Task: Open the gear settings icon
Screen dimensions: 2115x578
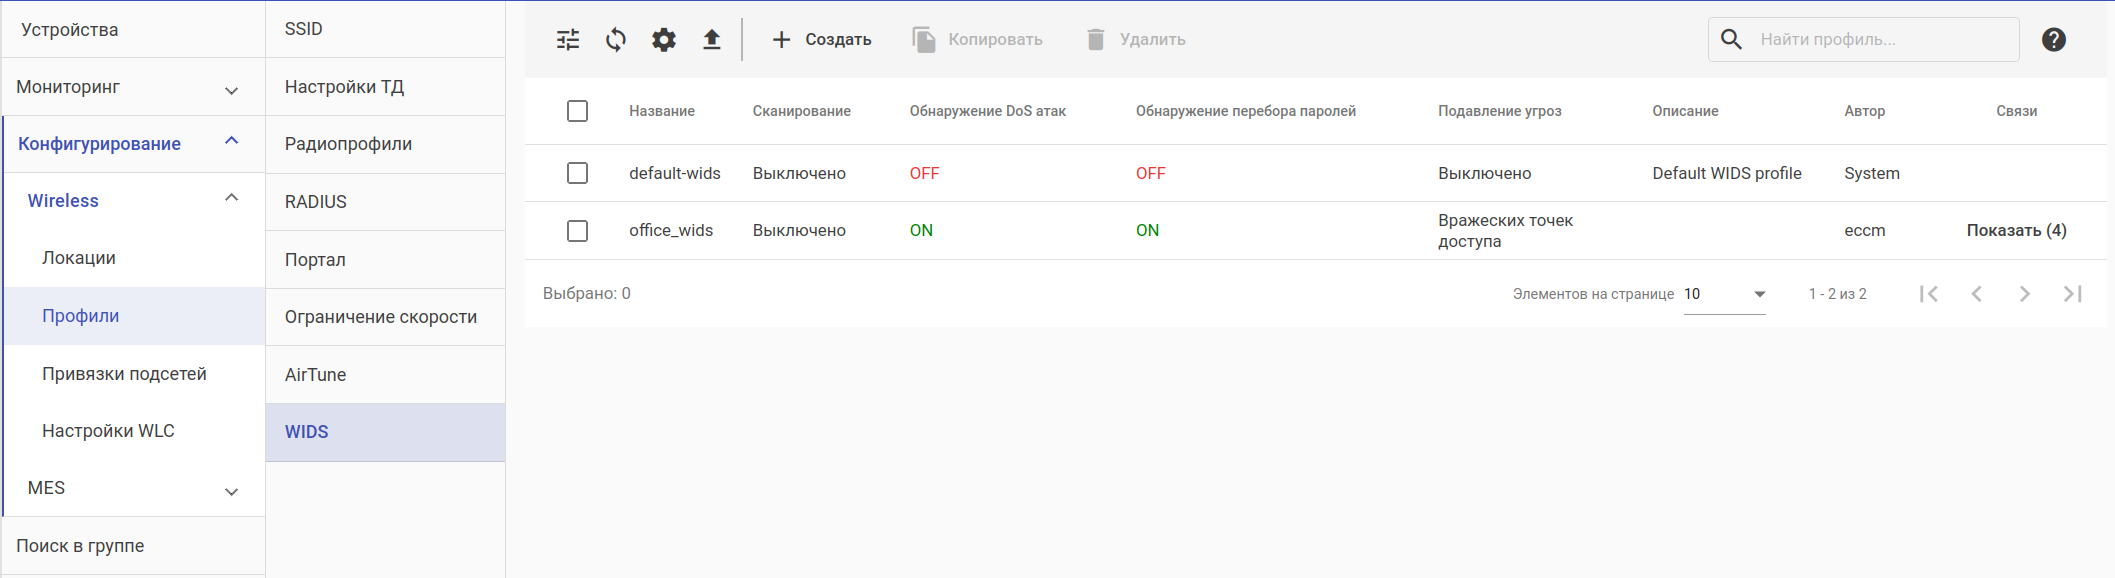Action: coord(664,40)
